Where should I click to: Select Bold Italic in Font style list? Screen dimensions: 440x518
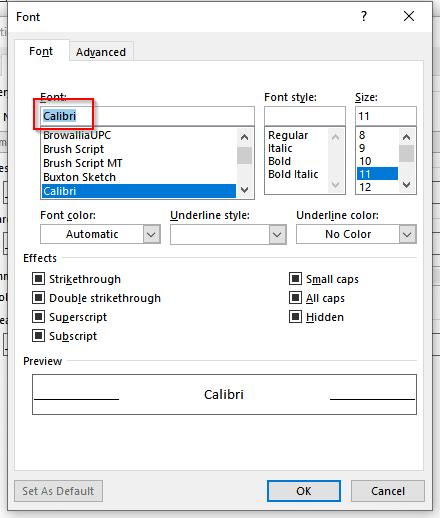click(293, 174)
